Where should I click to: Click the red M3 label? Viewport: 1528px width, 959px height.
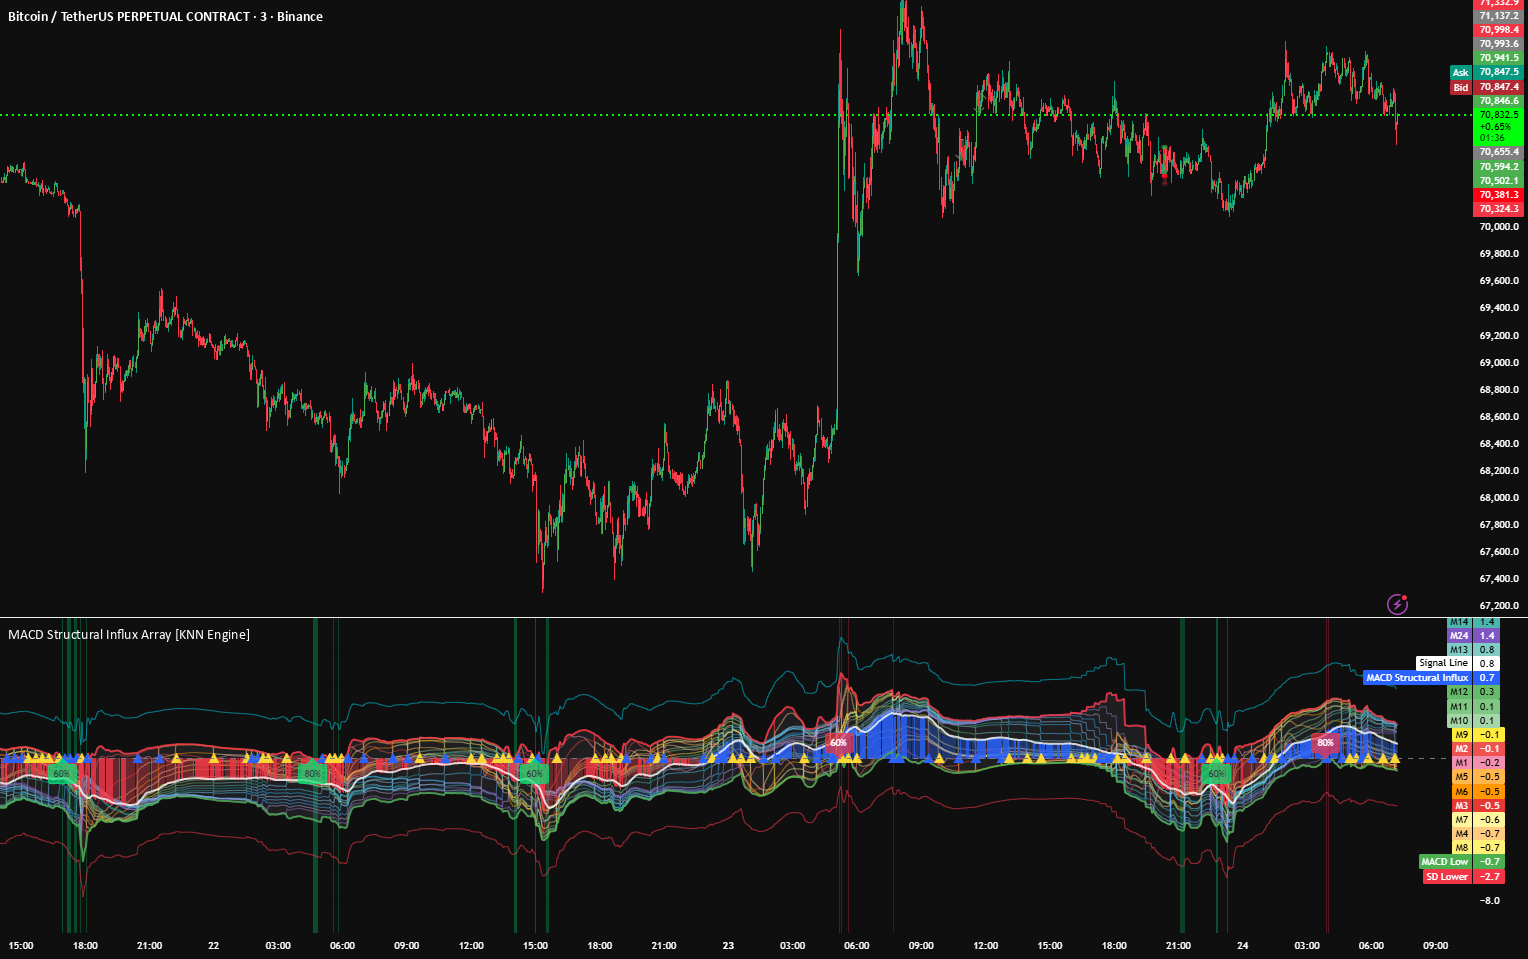click(x=1461, y=805)
